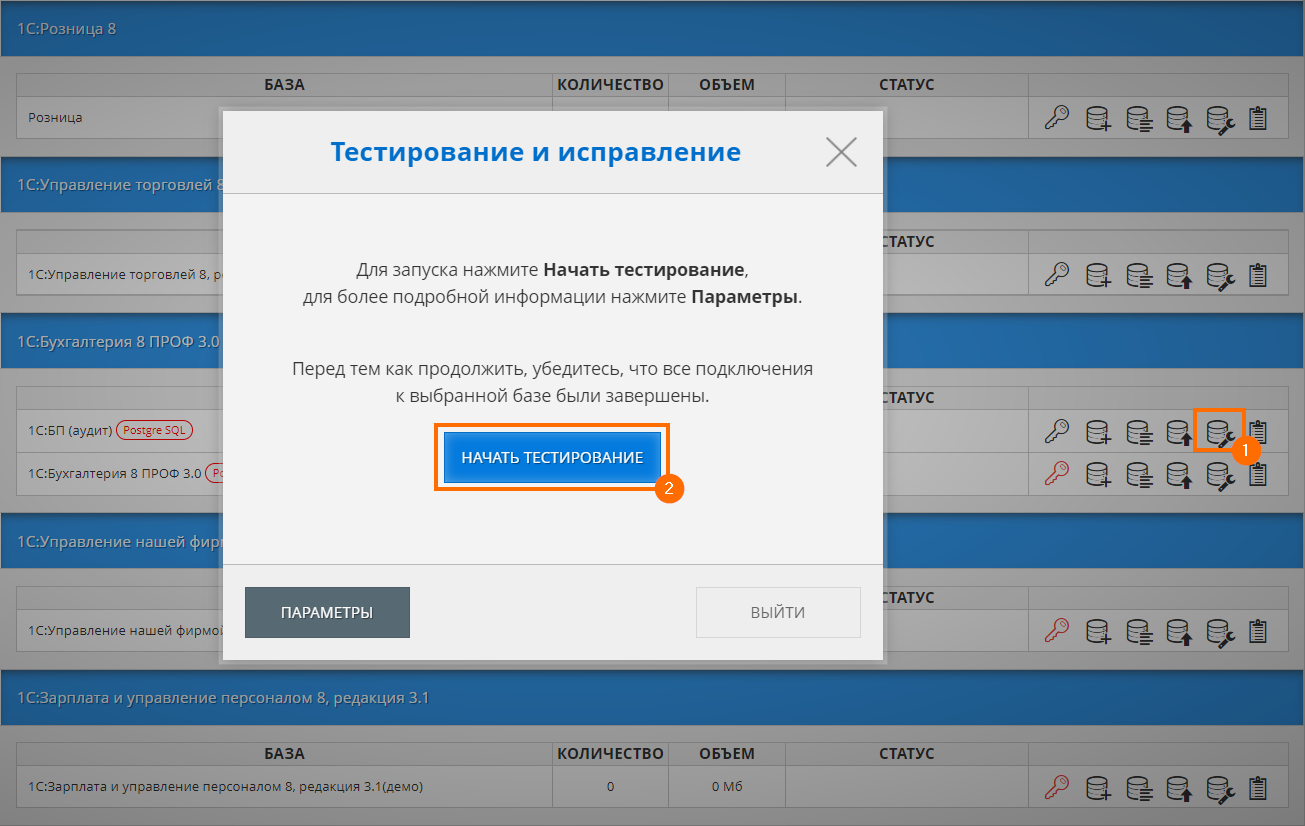Click database upload icon for Управление торговлей 8
The width and height of the screenshot is (1305, 826).
pos(1180,274)
